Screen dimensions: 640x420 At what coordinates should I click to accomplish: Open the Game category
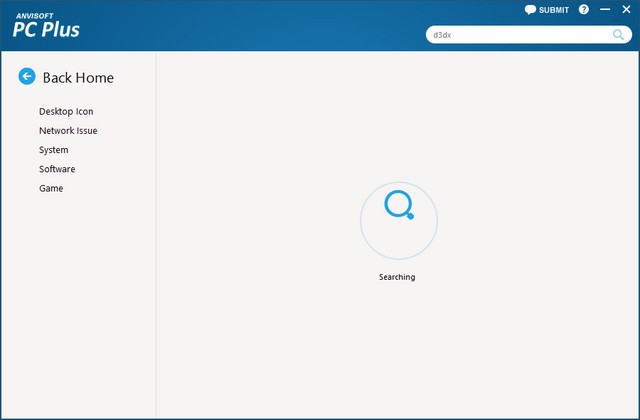(51, 188)
